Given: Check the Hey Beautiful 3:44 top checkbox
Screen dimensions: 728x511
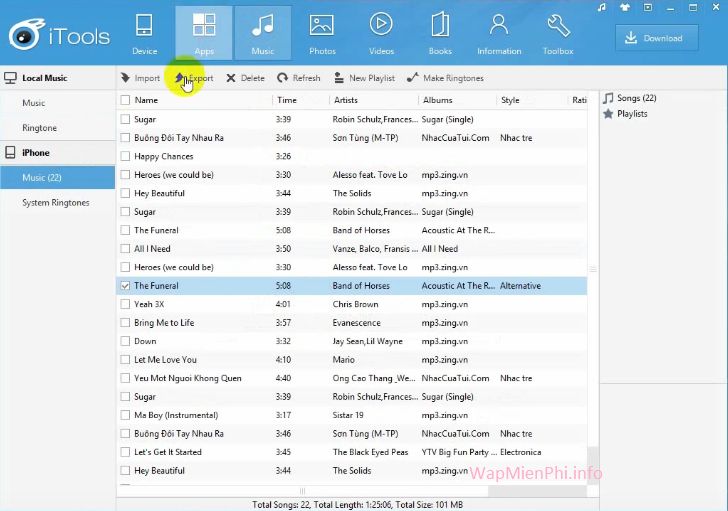Looking at the screenshot, I should pos(125,193).
